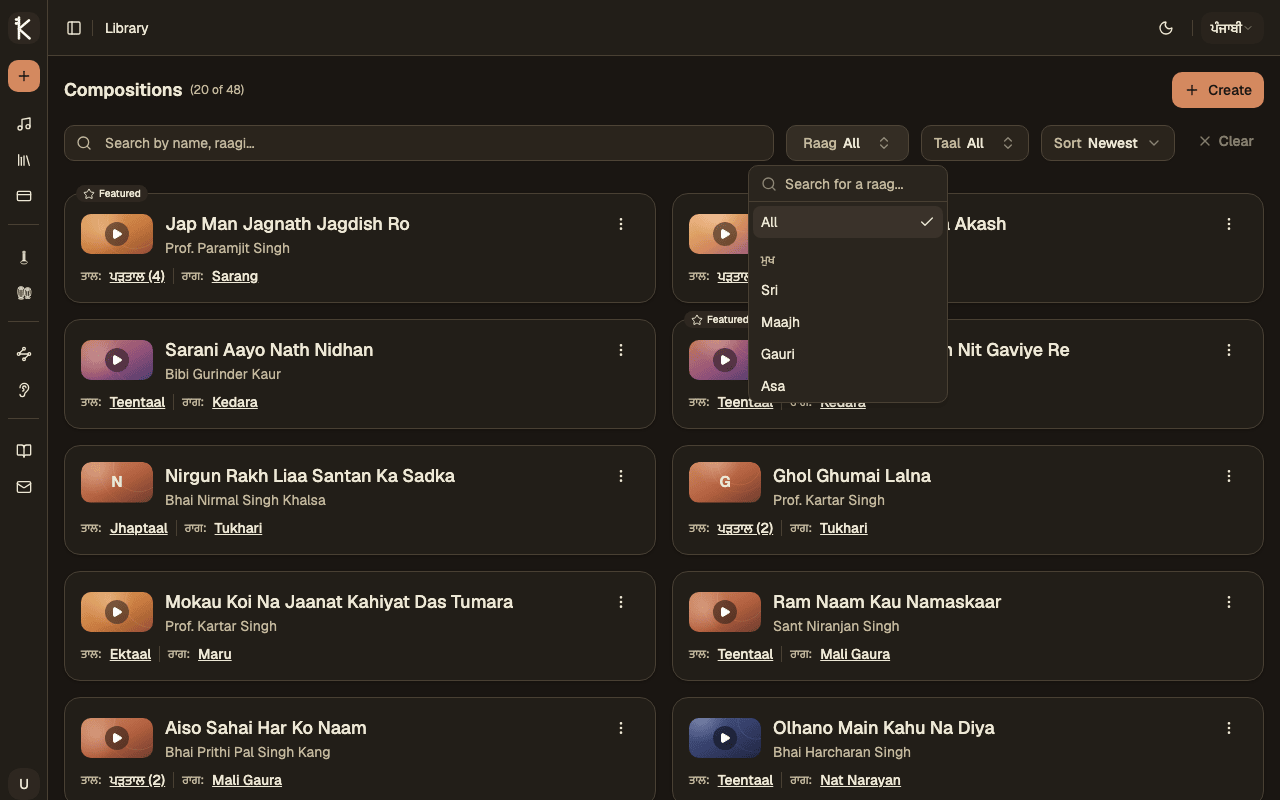Image resolution: width=1280 pixels, height=800 pixels.
Task: Open options menu for Olhano Main Kahu Na Diya
Action: (1229, 728)
